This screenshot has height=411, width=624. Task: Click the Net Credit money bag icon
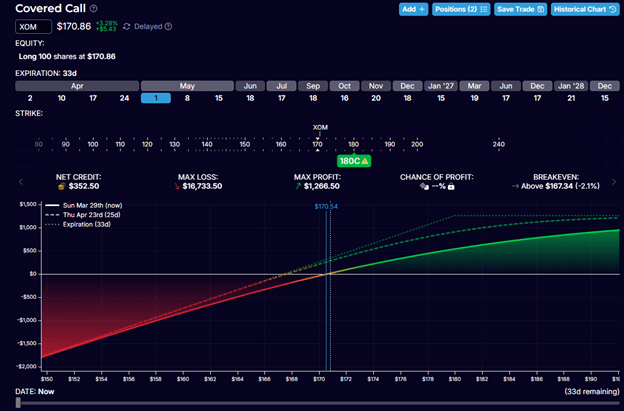pos(61,186)
